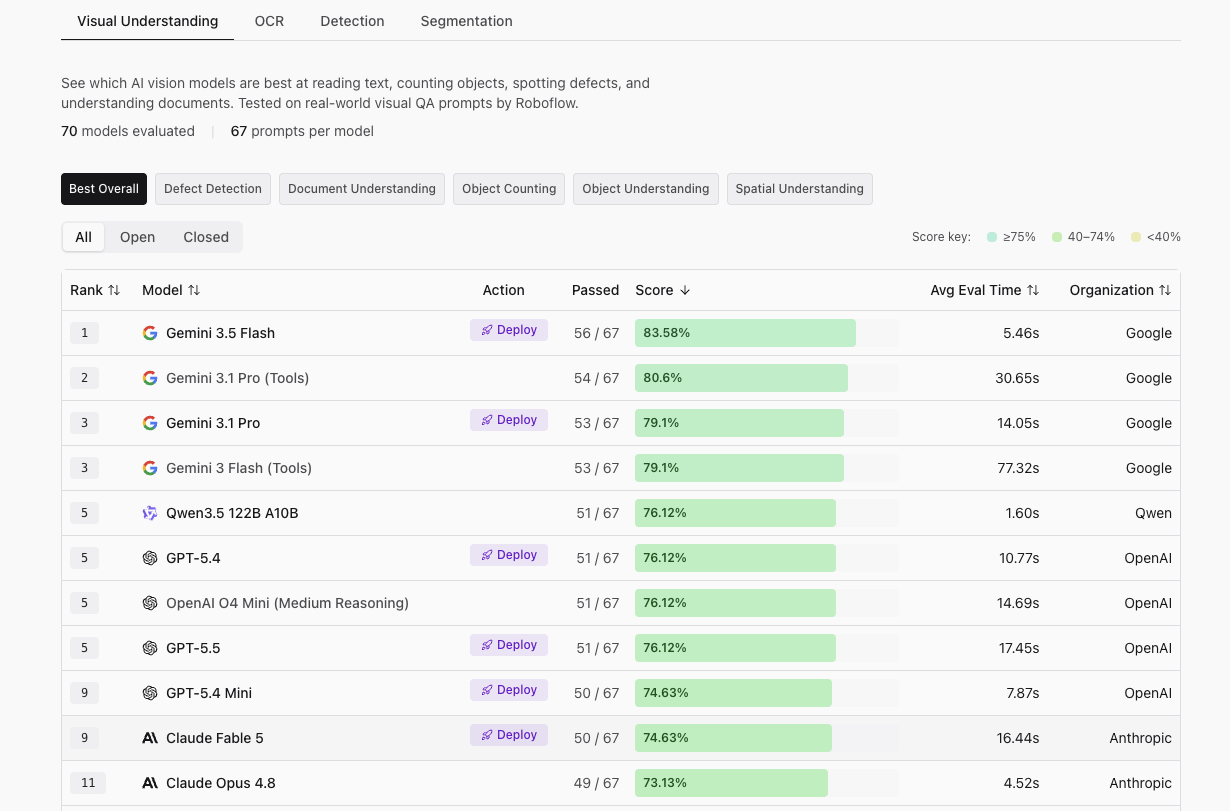
Task: Click the '1.60s' eval time cell
Action: [x=1021, y=513]
